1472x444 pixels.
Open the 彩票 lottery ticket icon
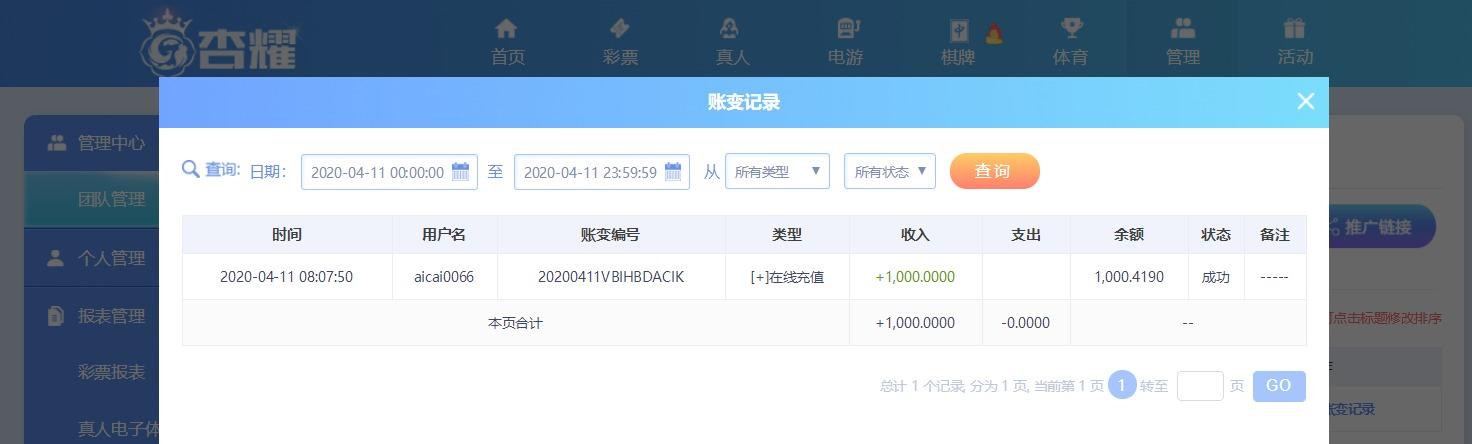(x=620, y=28)
